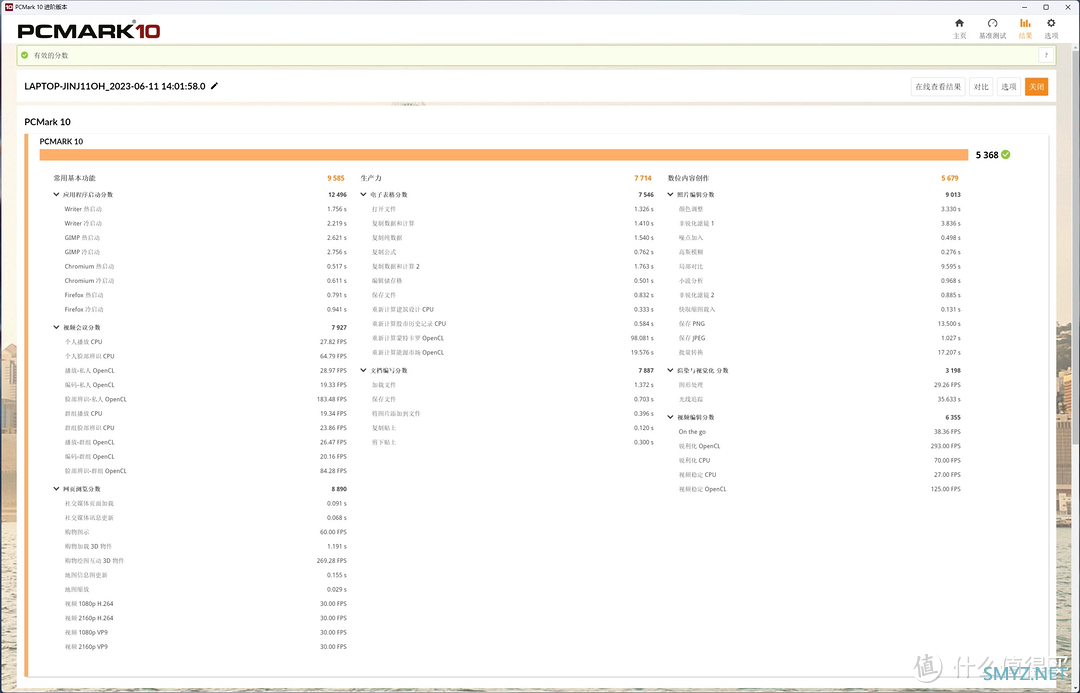Click the 光线追踪 row
The image size is (1080, 693).
pos(820,400)
